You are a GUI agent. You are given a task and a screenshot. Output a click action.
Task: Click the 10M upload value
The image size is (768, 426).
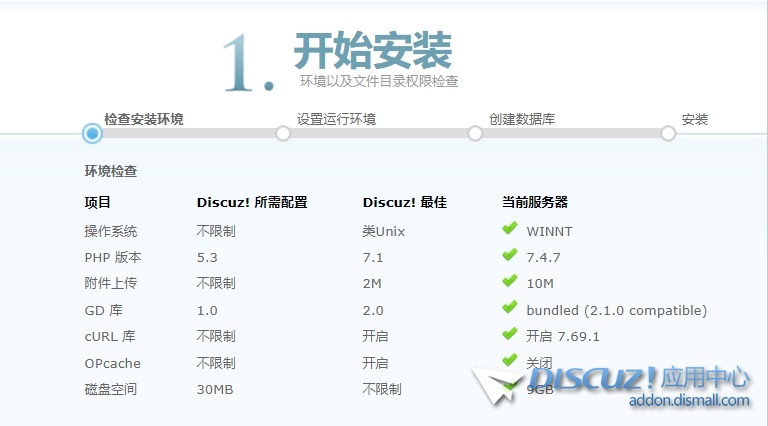(x=540, y=284)
